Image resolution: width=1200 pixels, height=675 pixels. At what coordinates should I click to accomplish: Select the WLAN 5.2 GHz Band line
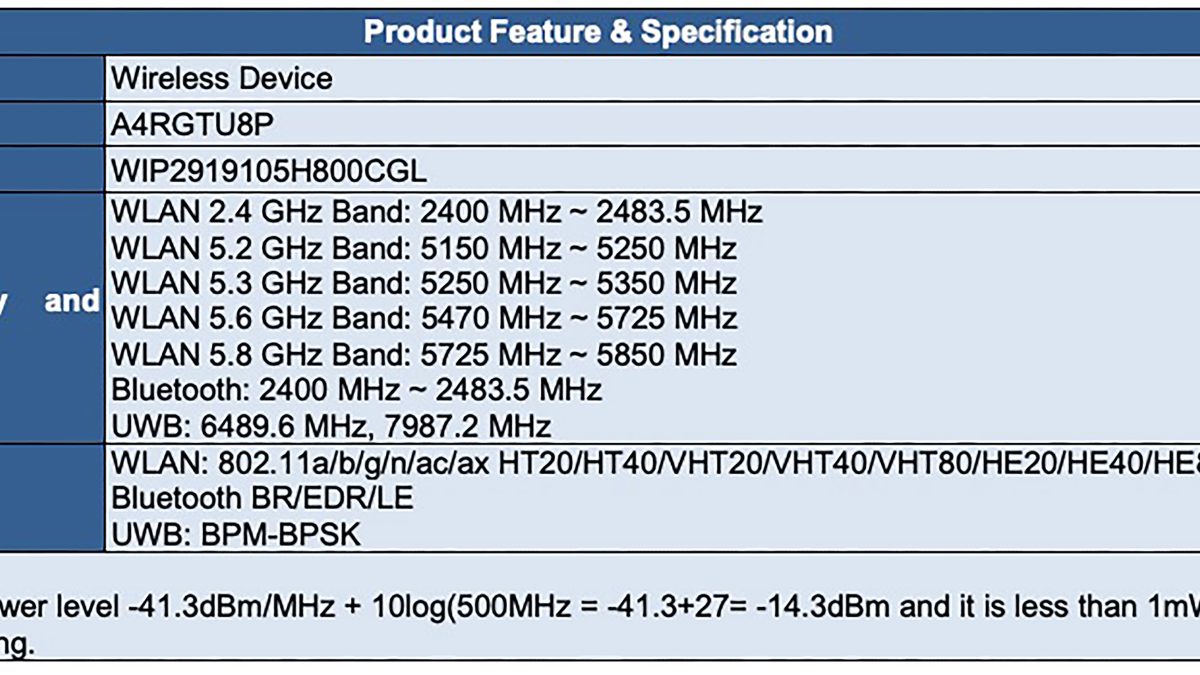coord(424,248)
